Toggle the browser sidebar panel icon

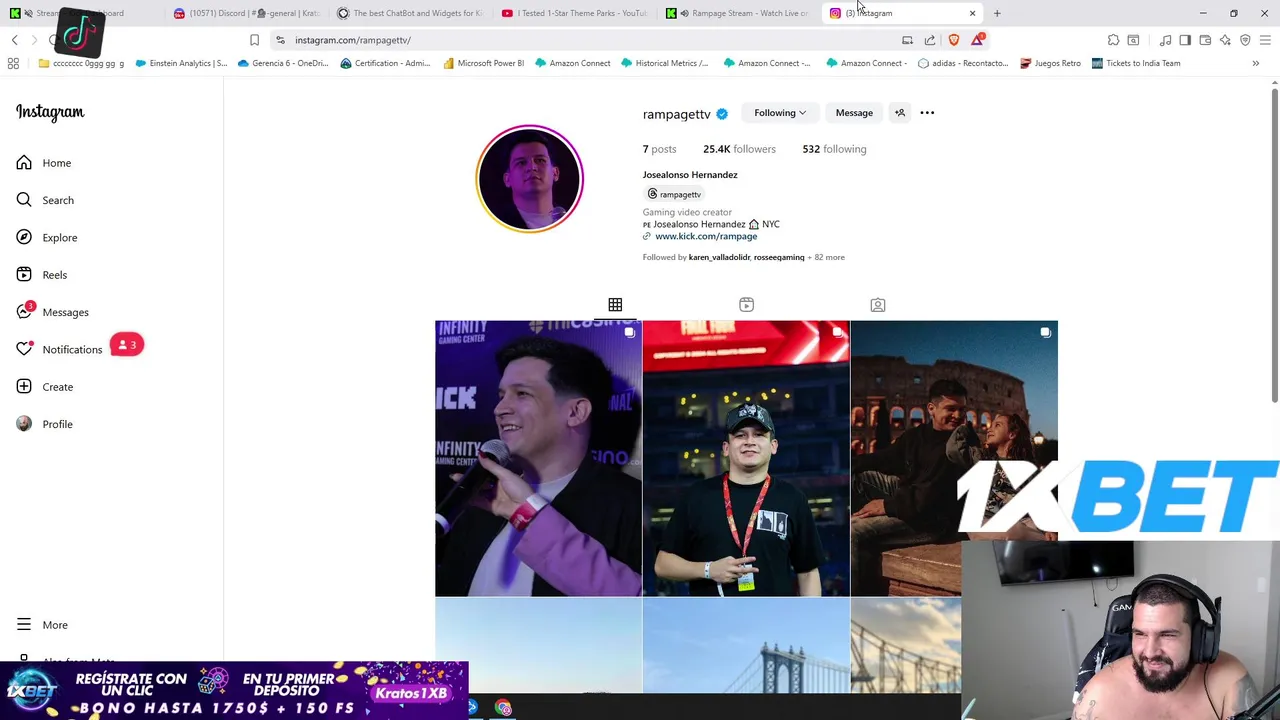click(1185, 40)
